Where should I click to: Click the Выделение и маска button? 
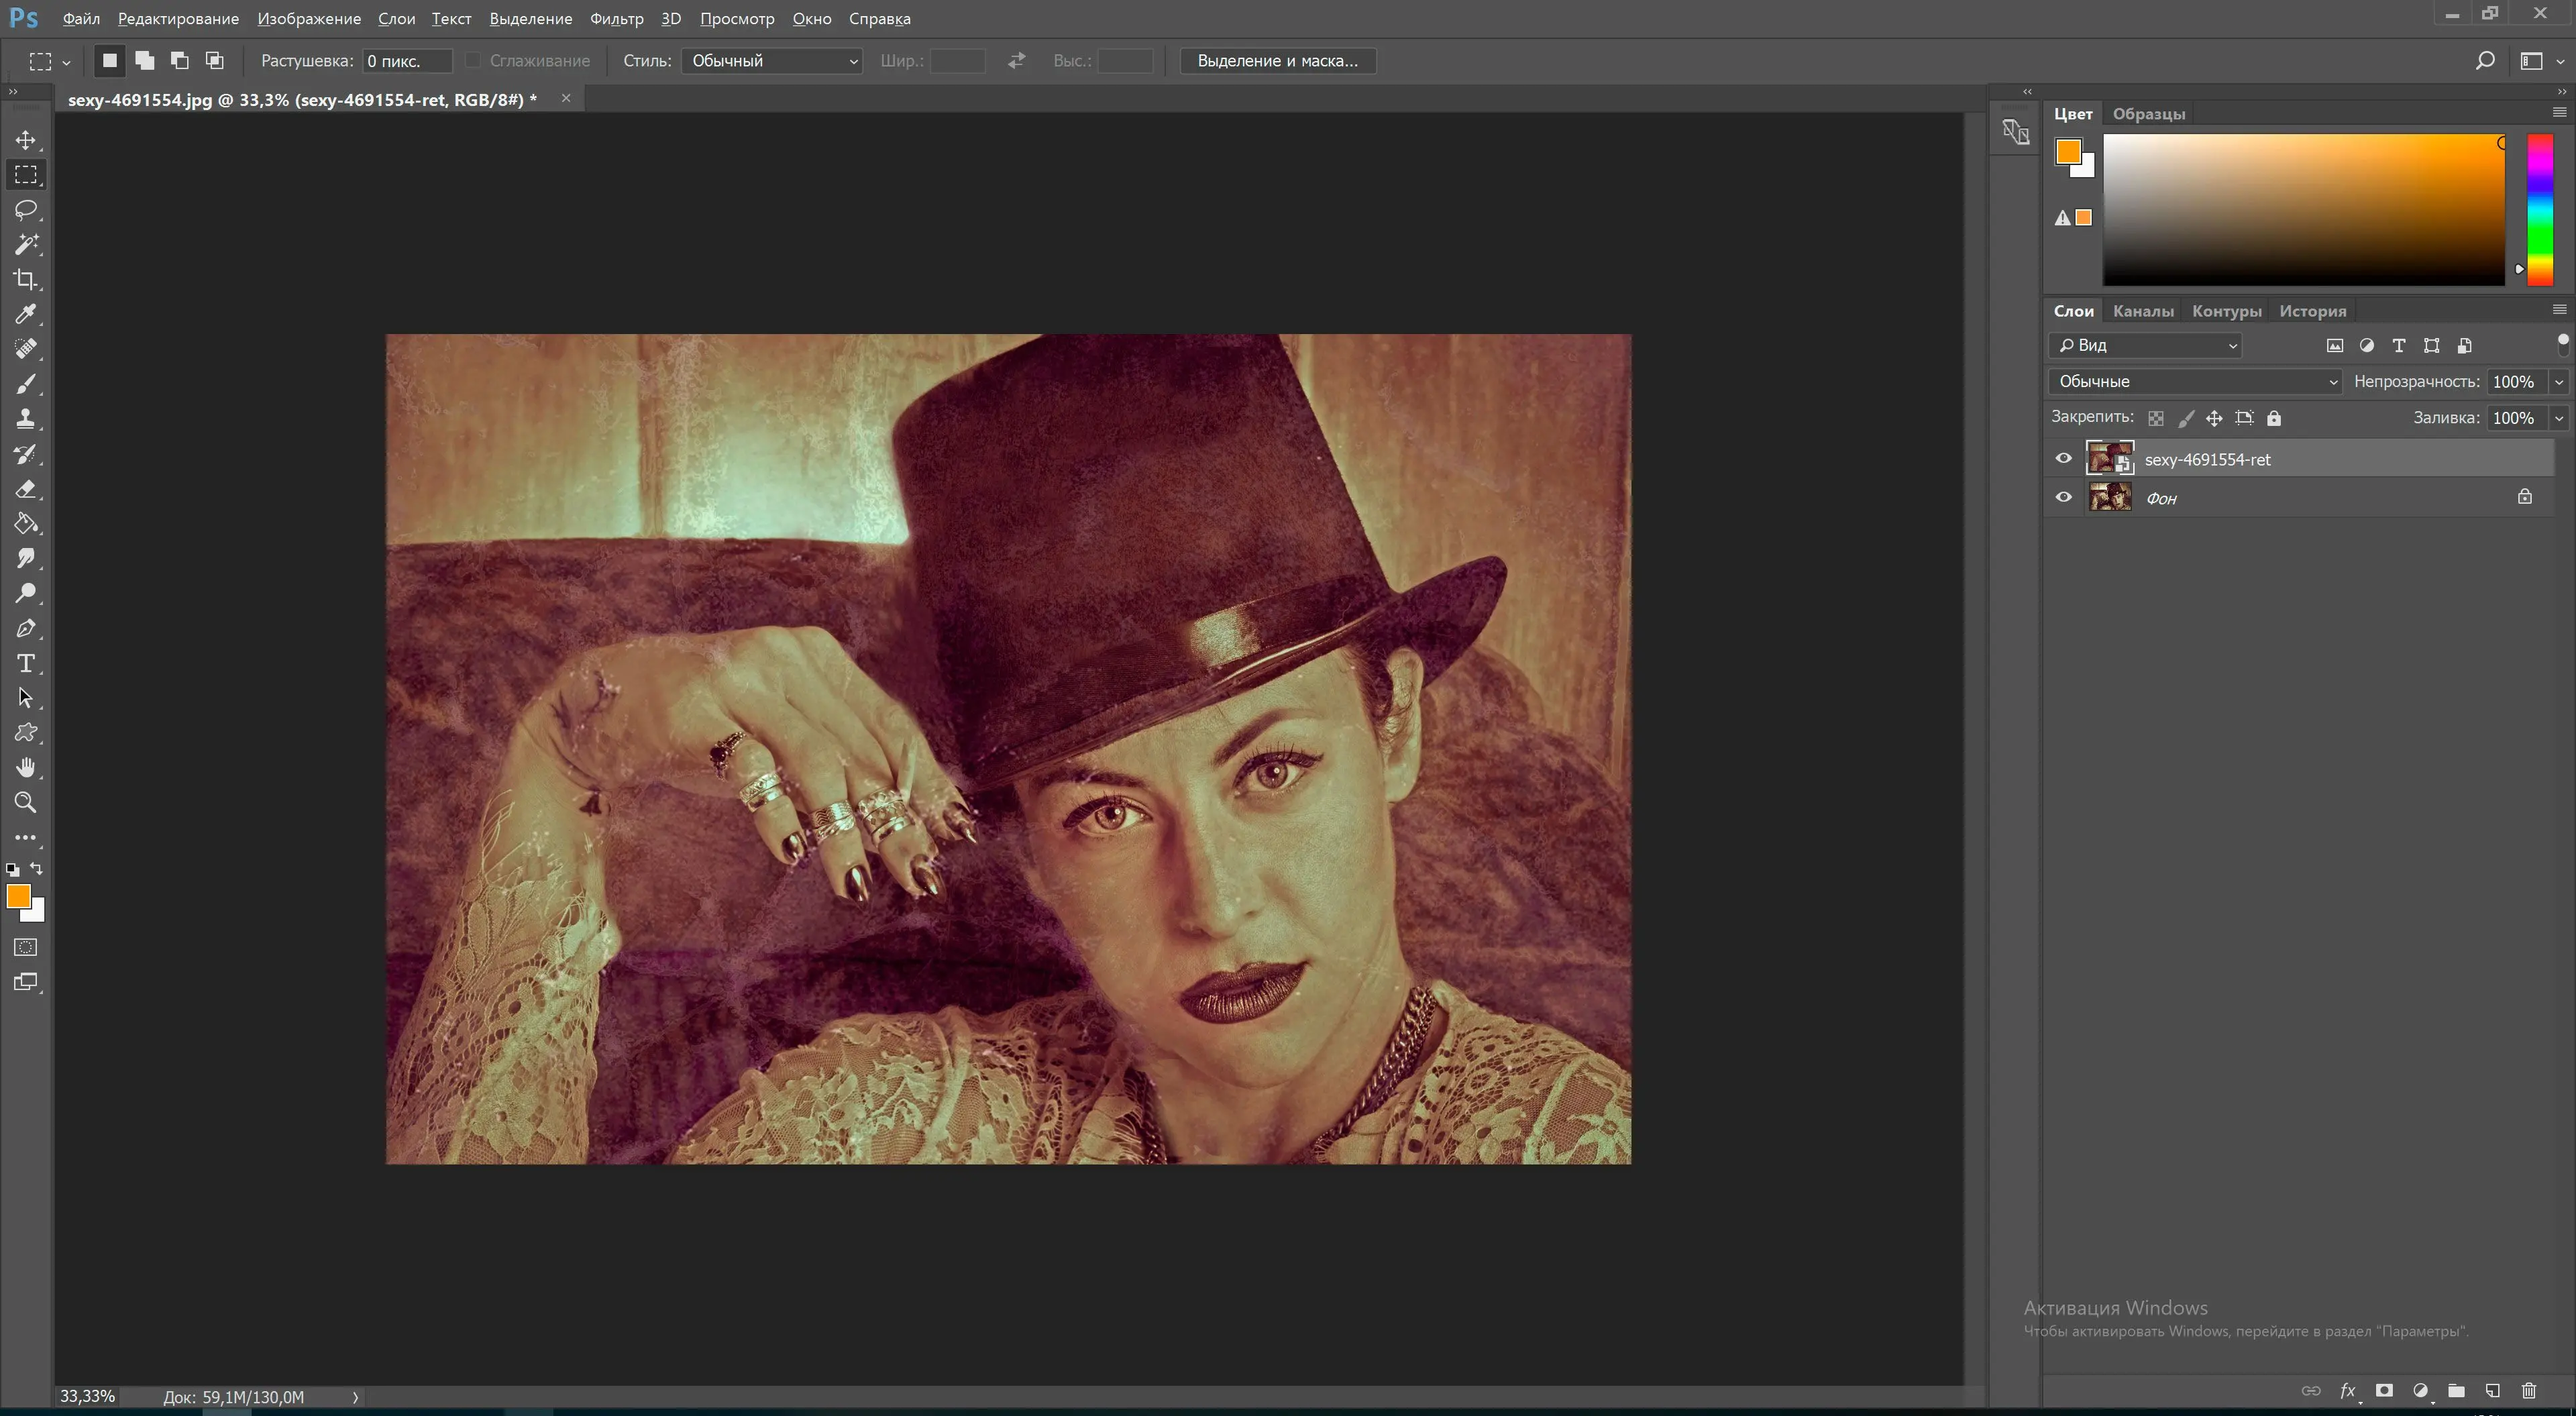(x=1277, y=60)
